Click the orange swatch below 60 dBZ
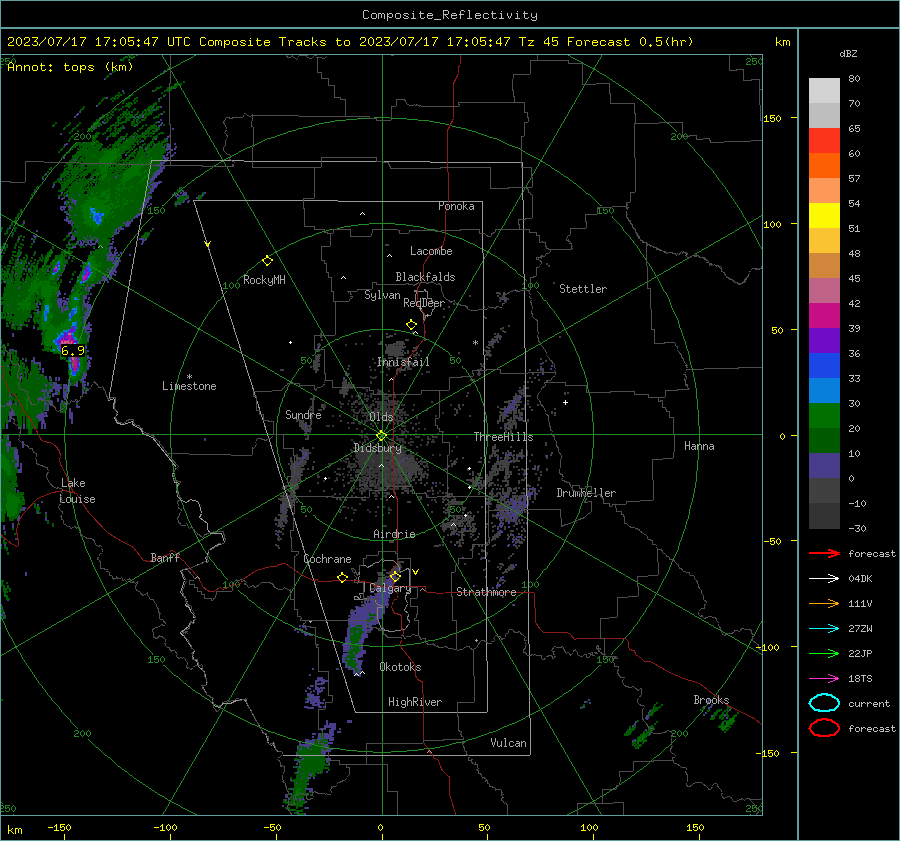This screenshot has width=900, height=841. (x=824, y=166)
